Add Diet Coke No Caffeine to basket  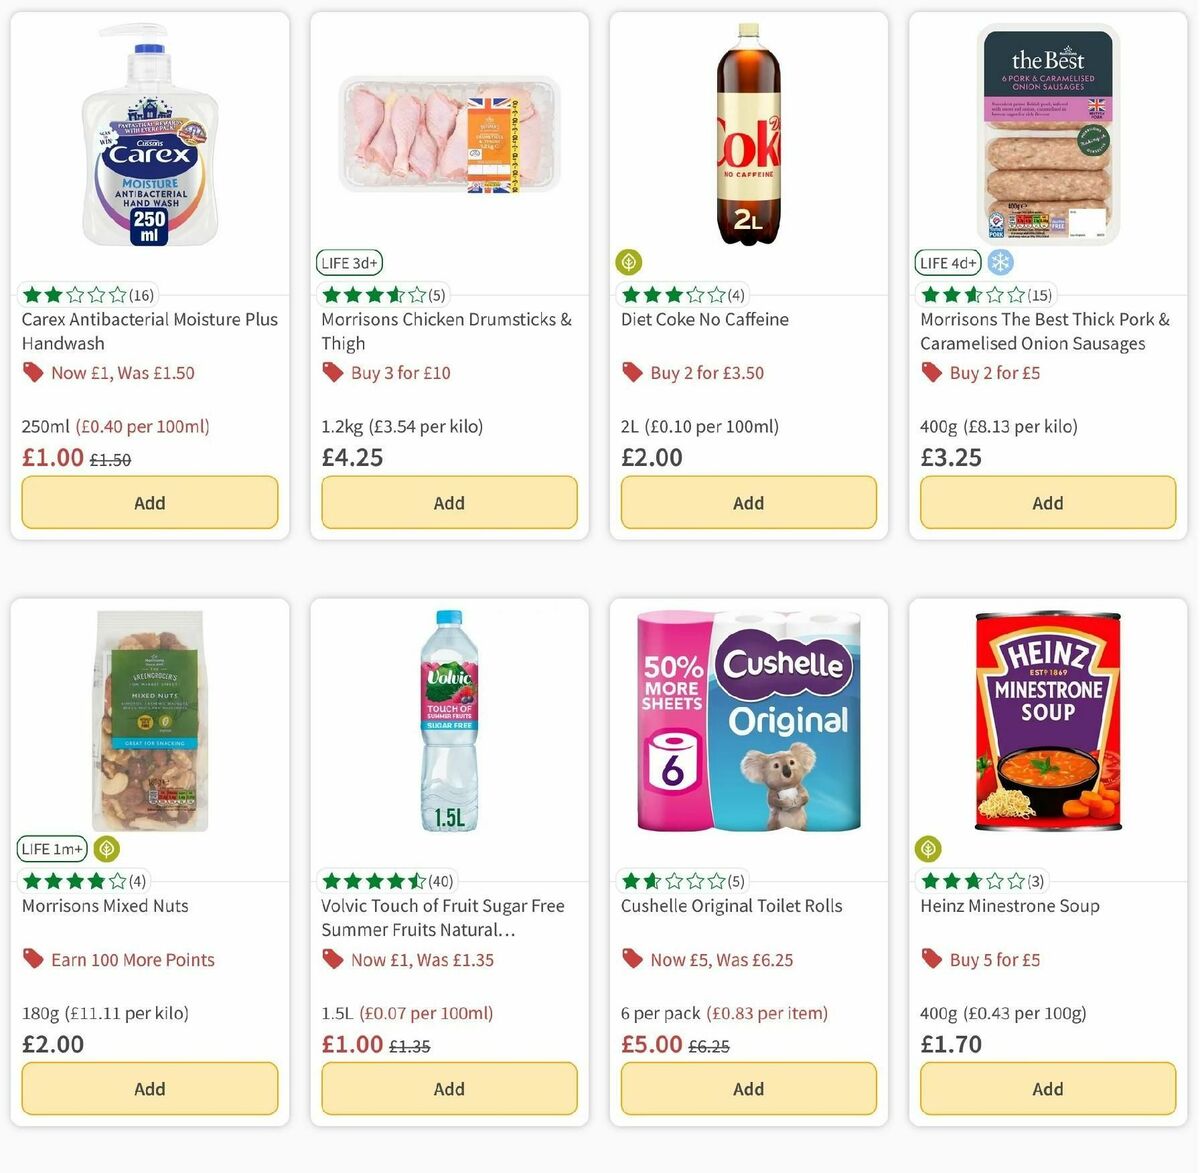point(748,502)
